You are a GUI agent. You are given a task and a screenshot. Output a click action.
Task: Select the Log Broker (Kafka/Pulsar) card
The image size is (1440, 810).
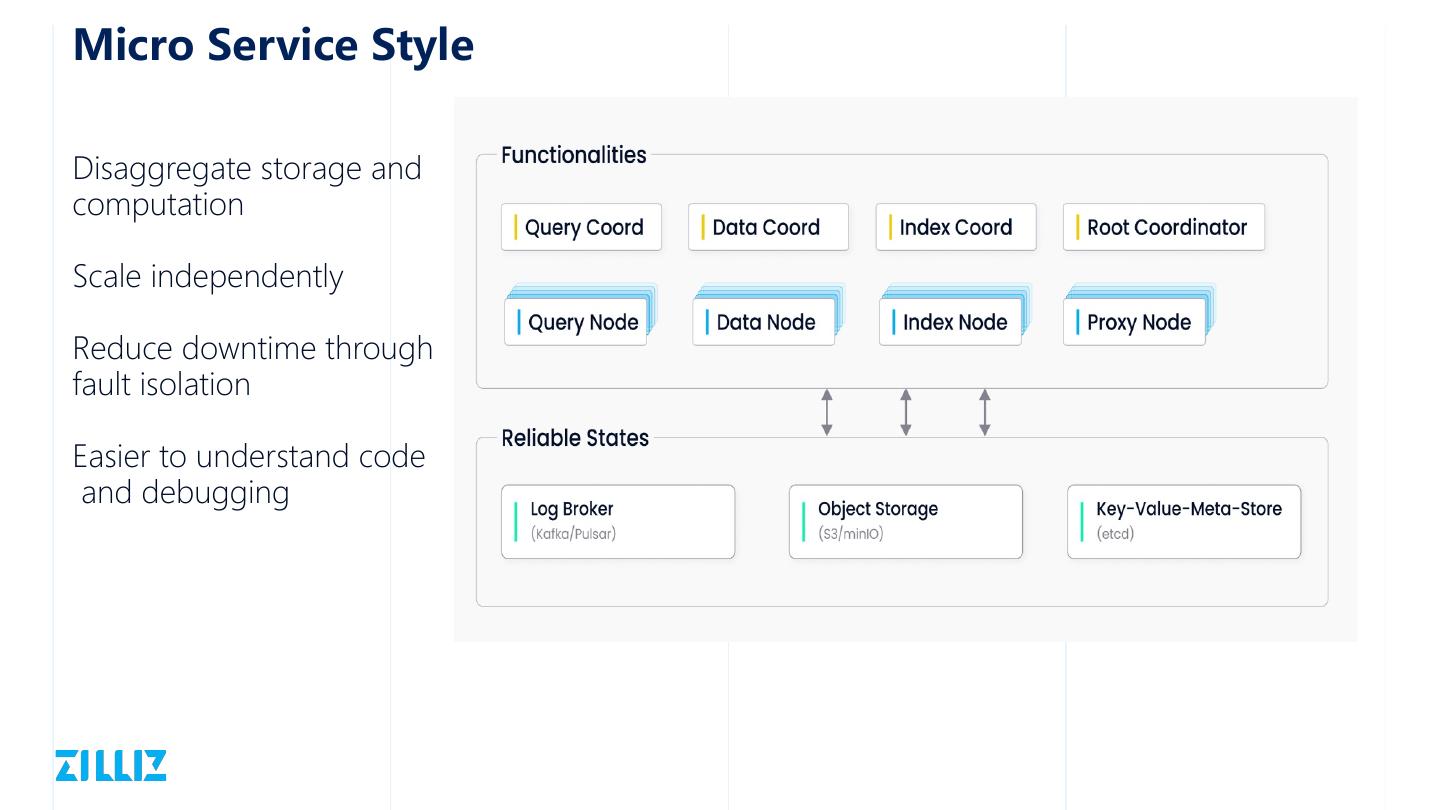point(618,522)
